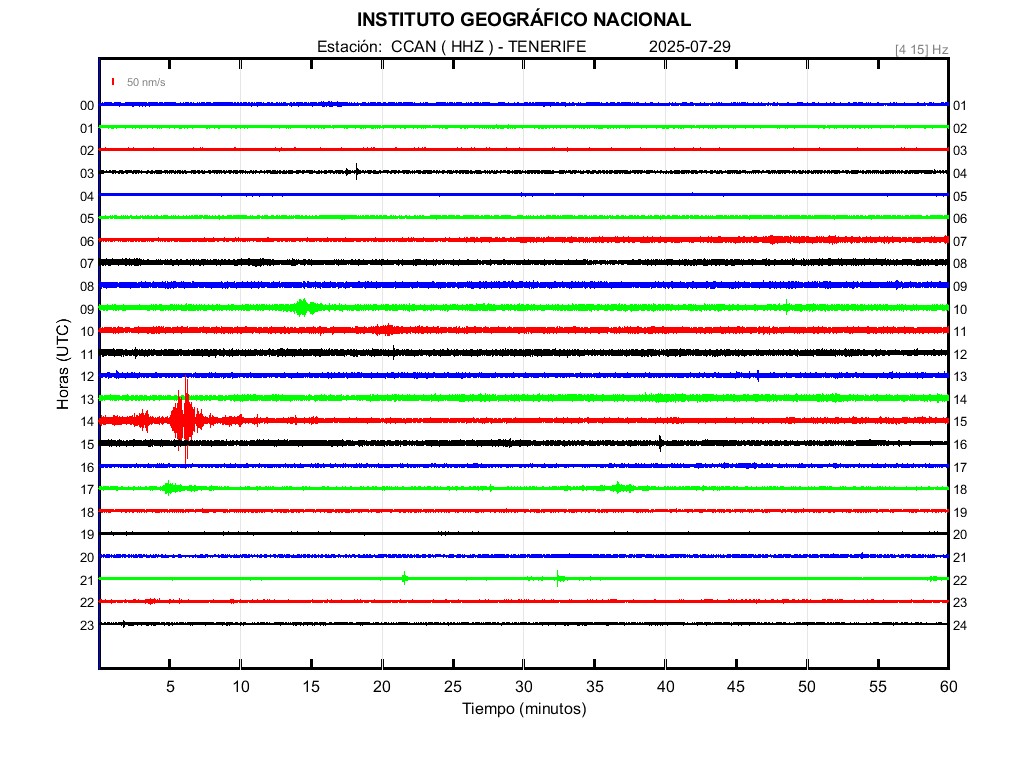Click the left-axis hour label 09

[x=87, y=310]
